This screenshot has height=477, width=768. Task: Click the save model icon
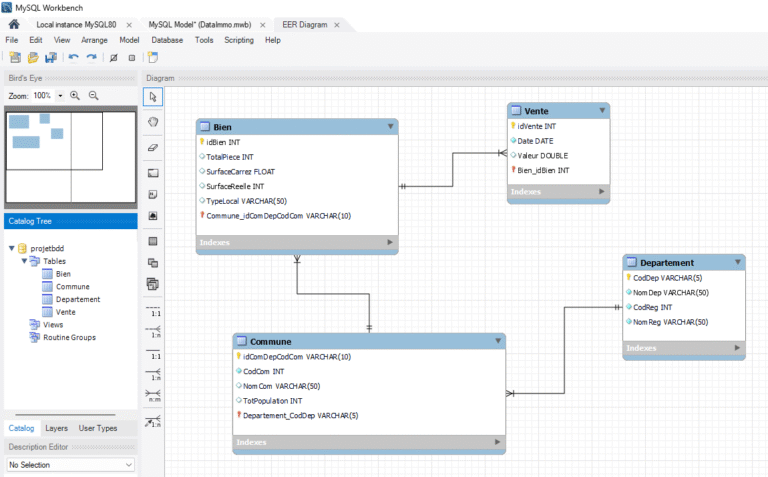pyautogui.click(x=48, y=57)
